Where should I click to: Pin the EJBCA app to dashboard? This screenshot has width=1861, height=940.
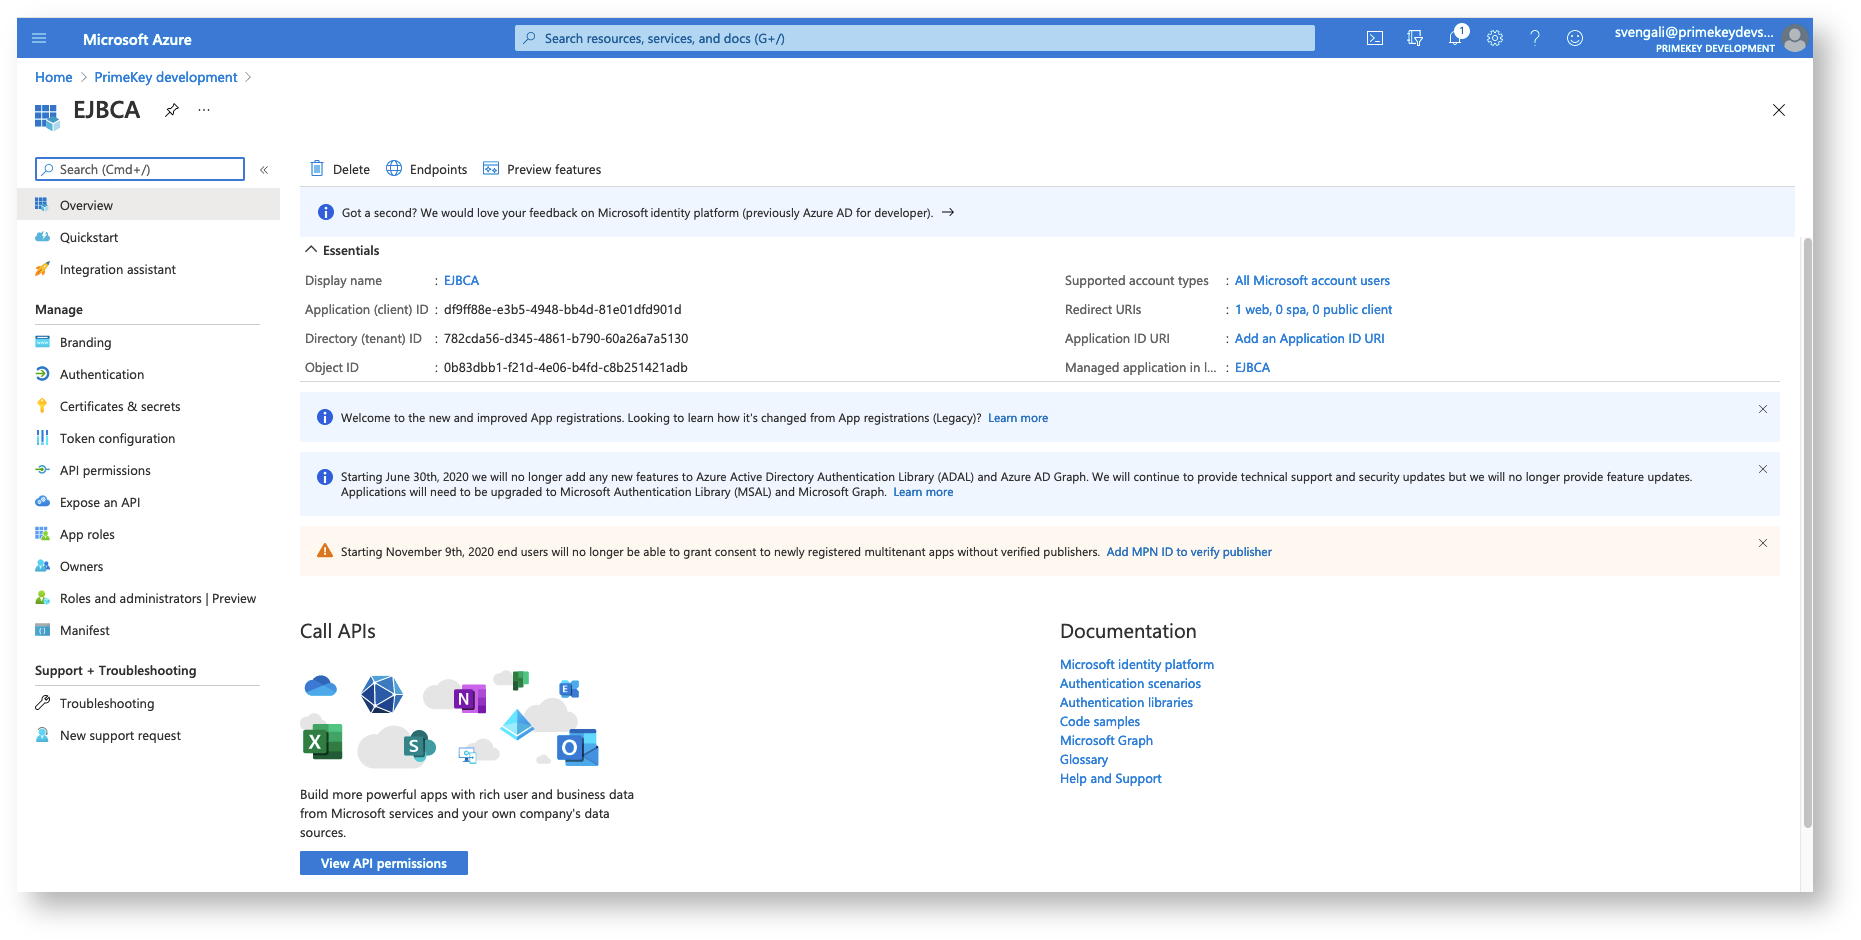point(171,110)
